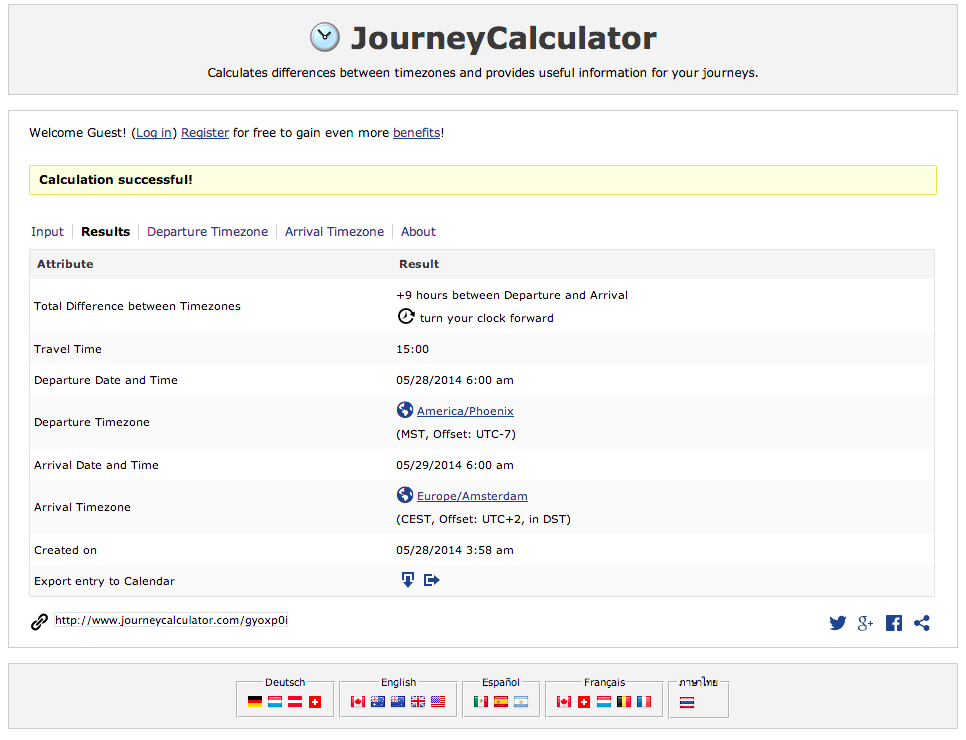Select Swiss flag under Français
The height and width of the screenshot is (740, 966).
point(584,702)
